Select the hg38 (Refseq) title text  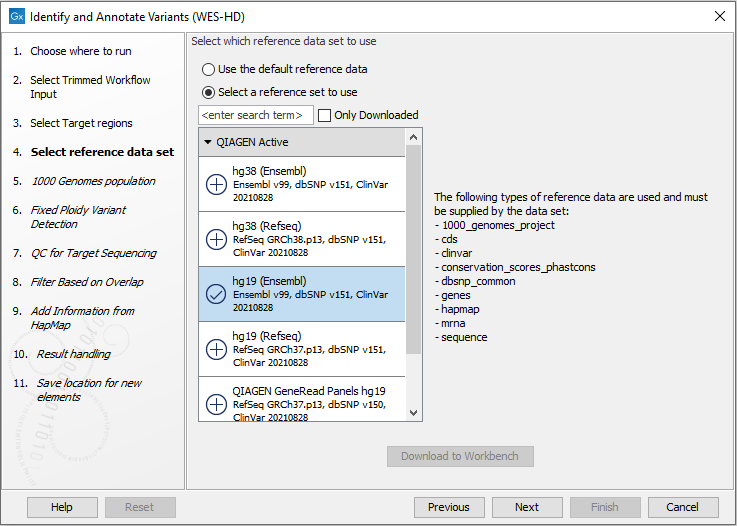(x=267, y=226)
